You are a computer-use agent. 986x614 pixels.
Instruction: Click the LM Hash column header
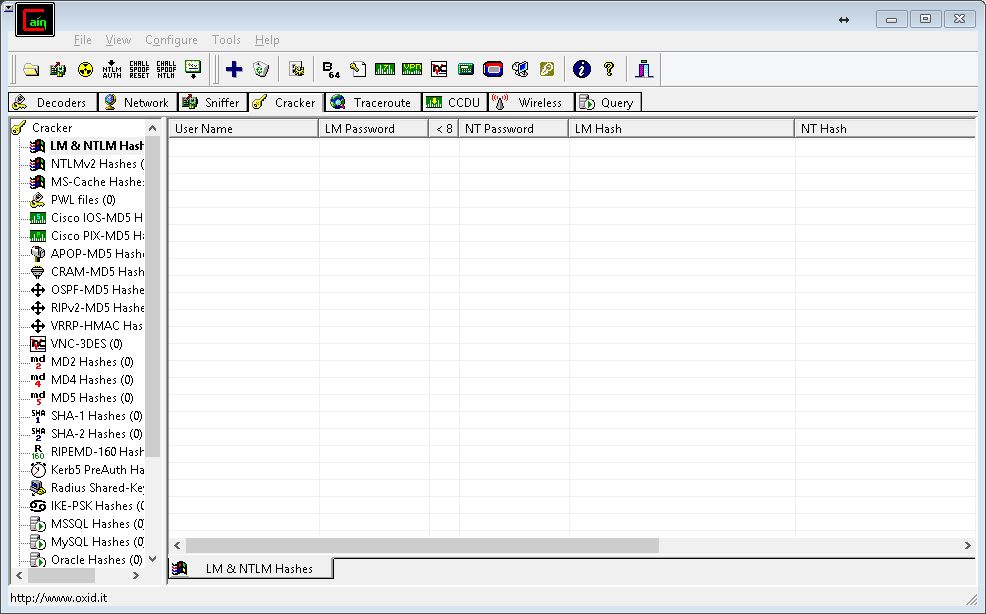[x=682, y=128]
